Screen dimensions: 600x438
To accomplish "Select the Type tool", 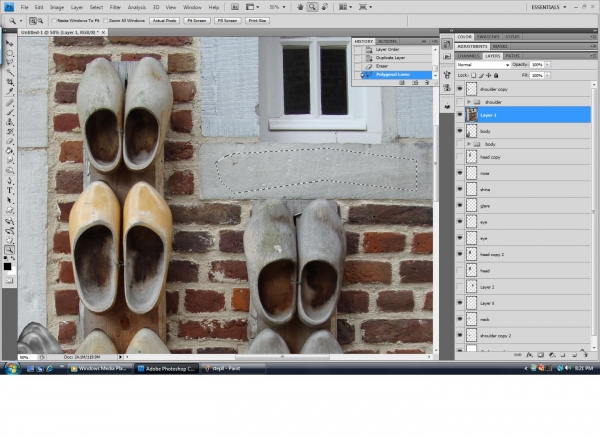I will (10, 190).
